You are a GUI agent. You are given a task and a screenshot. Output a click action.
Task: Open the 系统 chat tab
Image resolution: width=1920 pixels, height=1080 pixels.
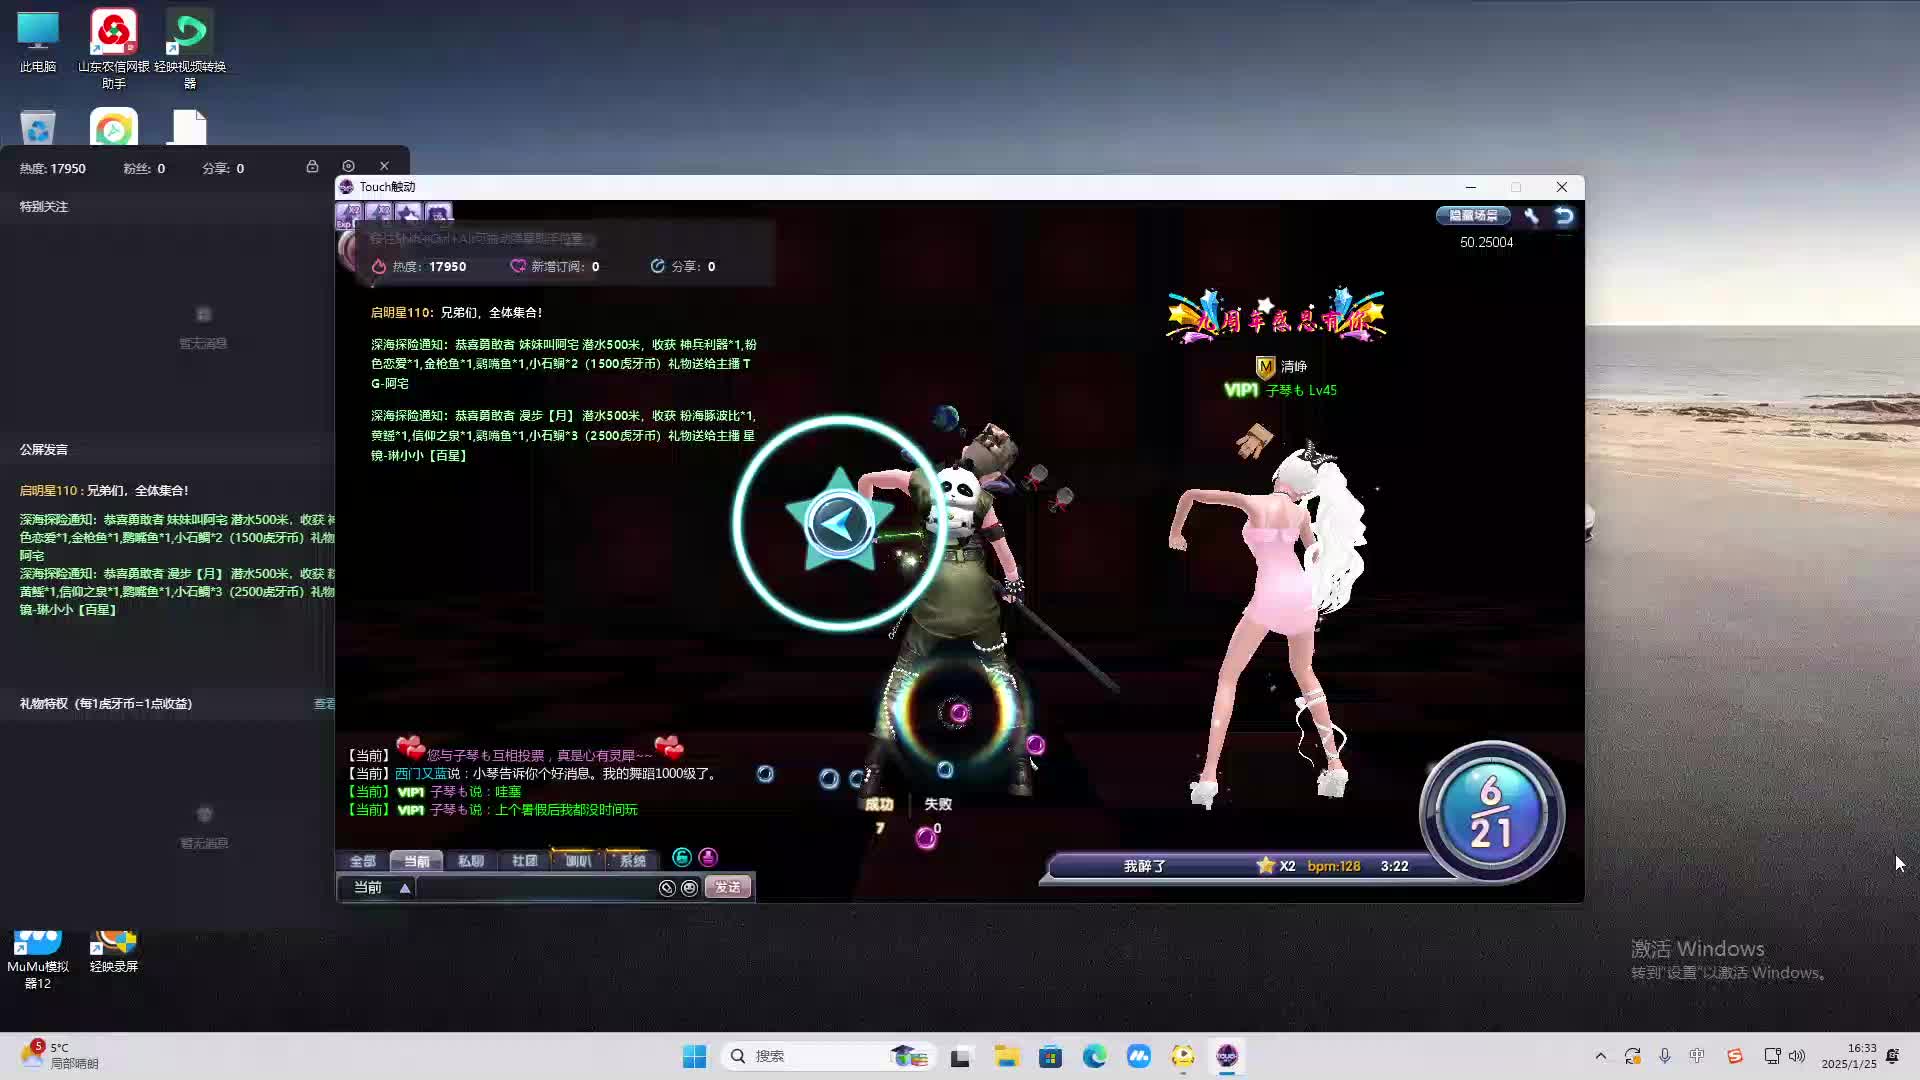coord(632,861)
